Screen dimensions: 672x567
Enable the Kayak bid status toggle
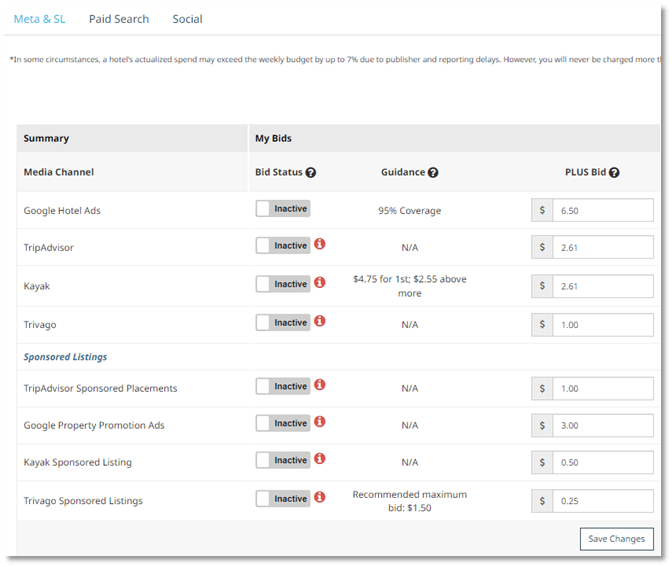click(283, 284)
